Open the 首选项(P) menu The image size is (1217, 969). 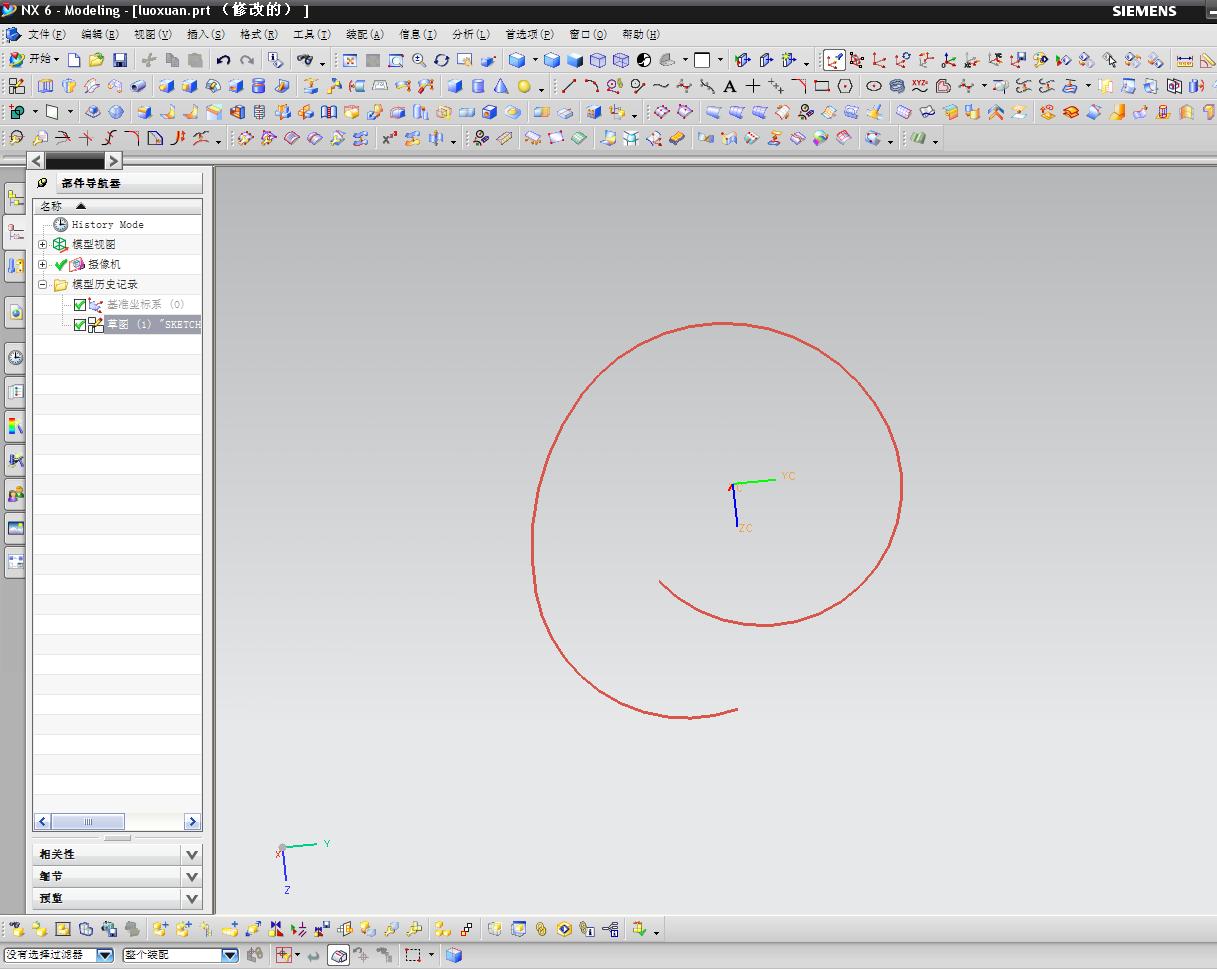point(529,35)
